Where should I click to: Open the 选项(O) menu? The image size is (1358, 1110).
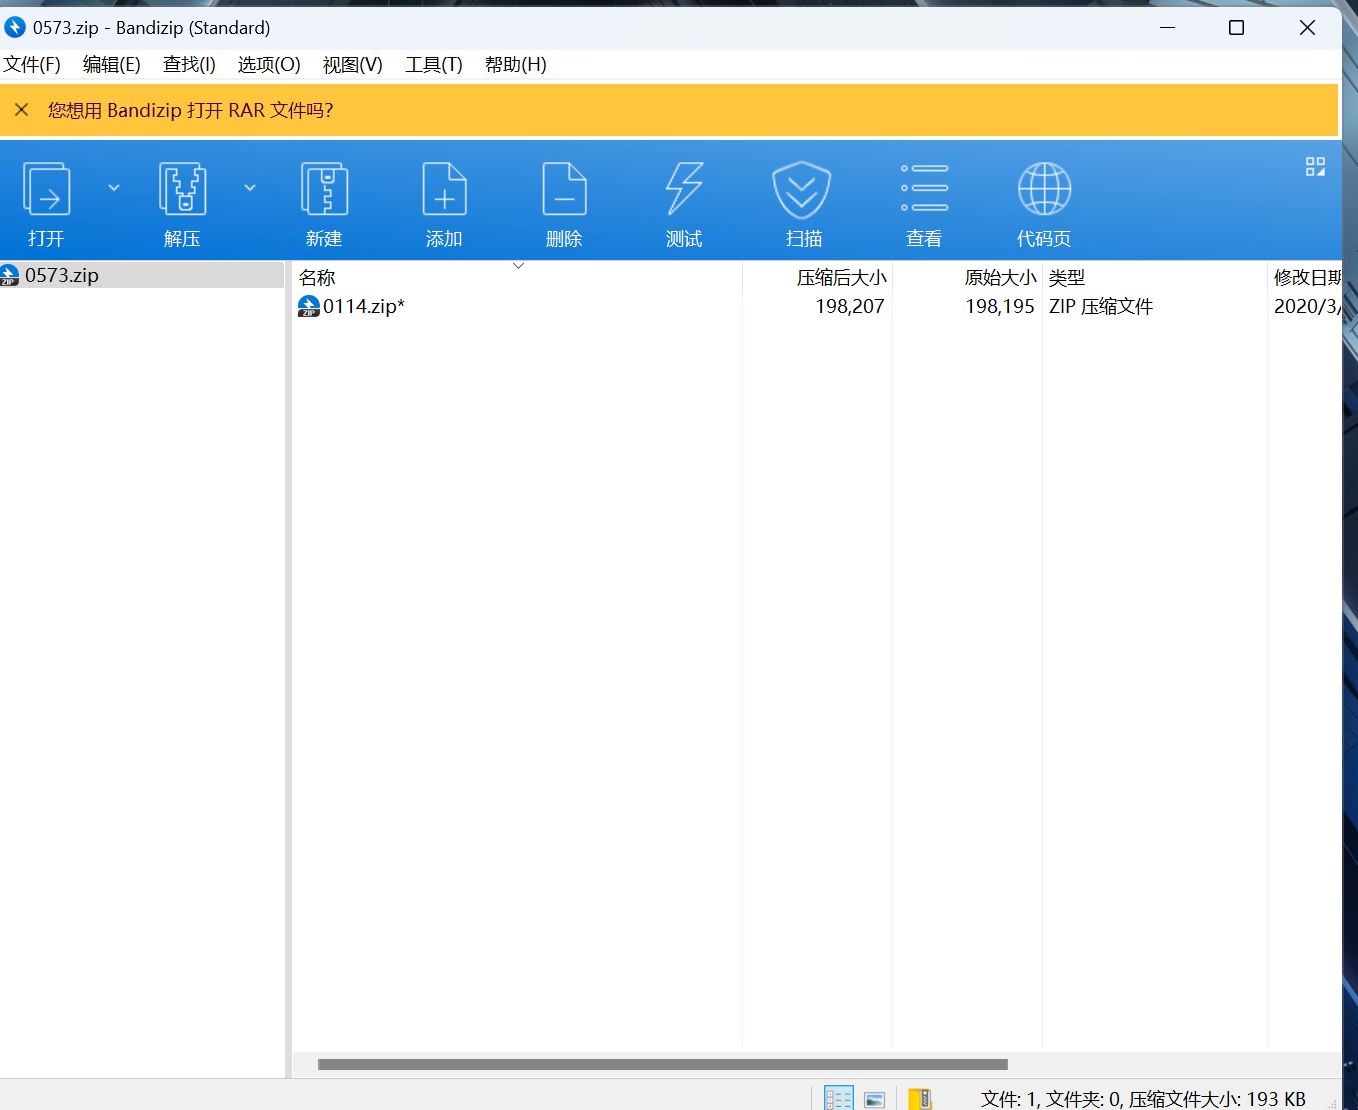tap(269, 65)
